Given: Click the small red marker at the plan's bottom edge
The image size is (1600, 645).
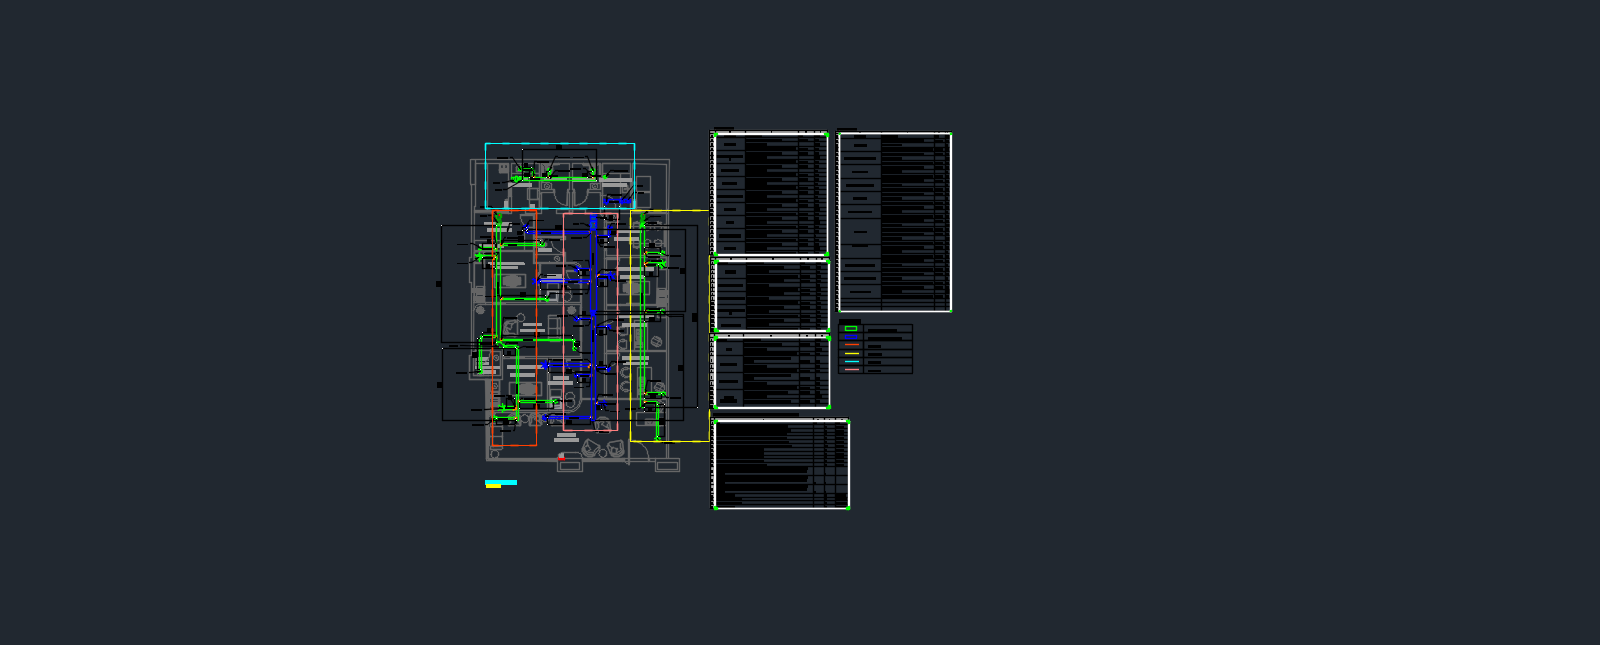Looking at the screenshot, I should click(x=561, y=458).
